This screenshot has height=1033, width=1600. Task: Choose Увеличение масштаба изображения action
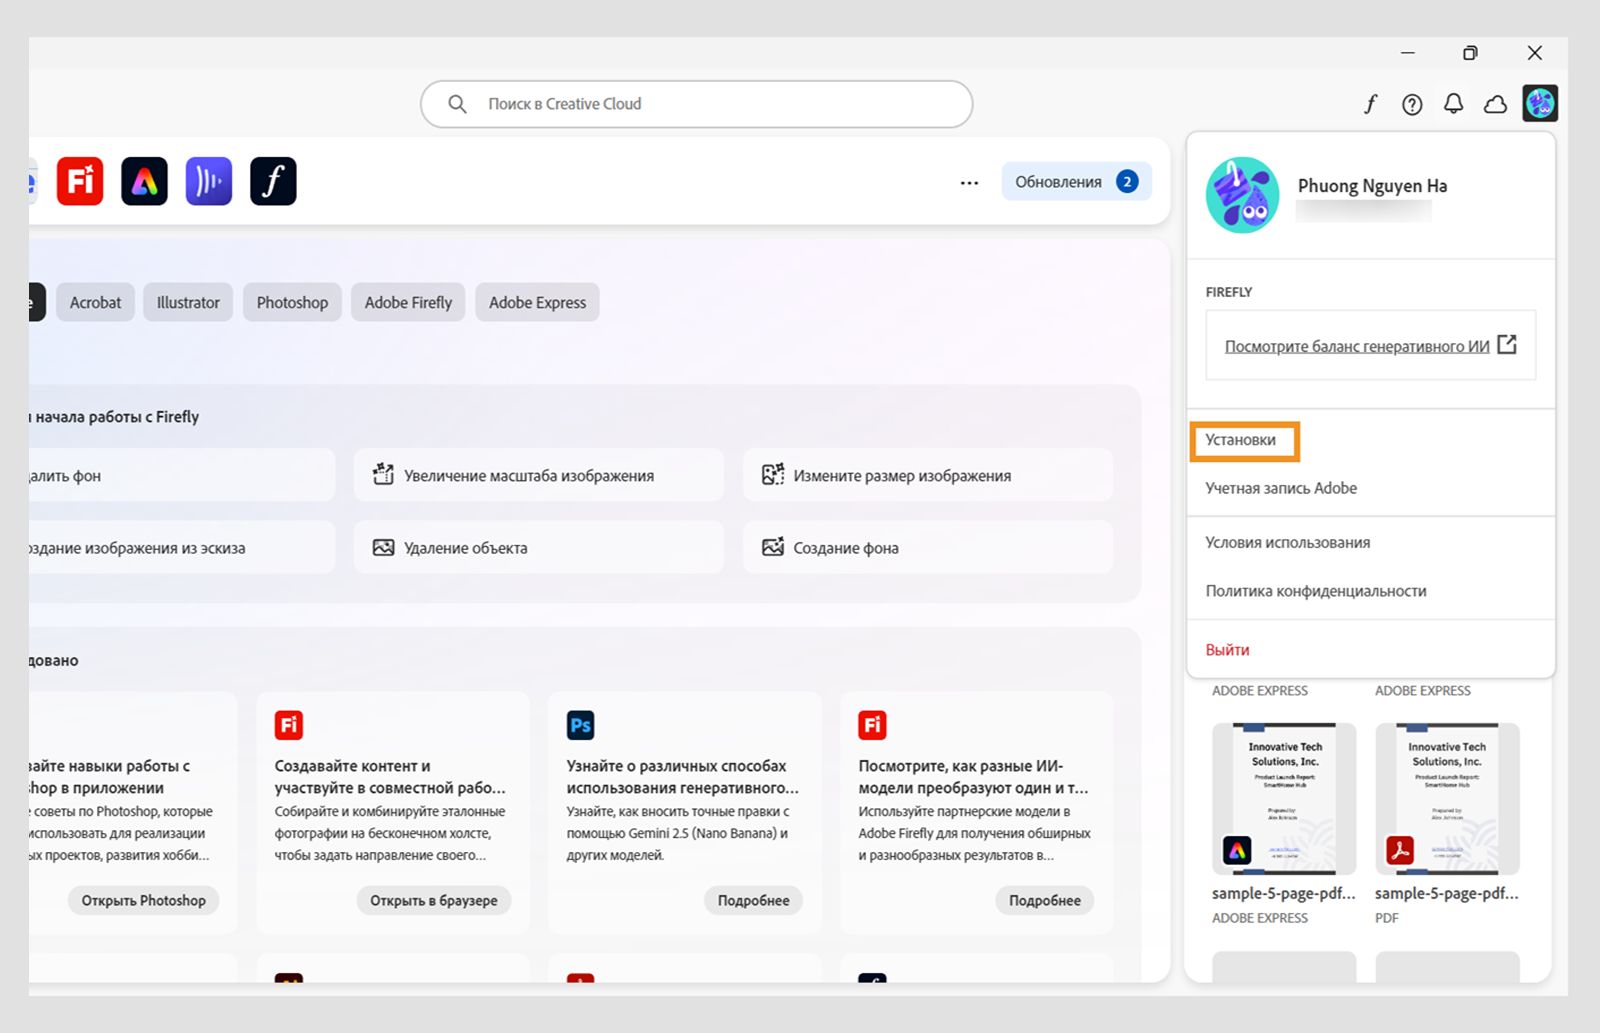(538, 475)
